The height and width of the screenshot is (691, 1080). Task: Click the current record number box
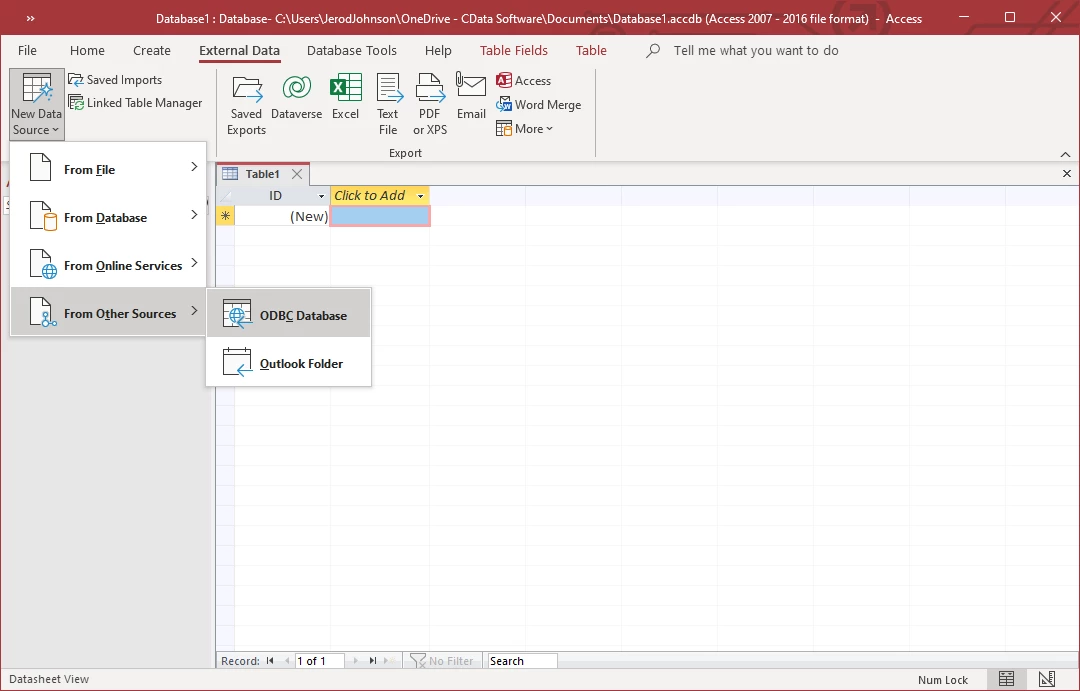point(320,661)
